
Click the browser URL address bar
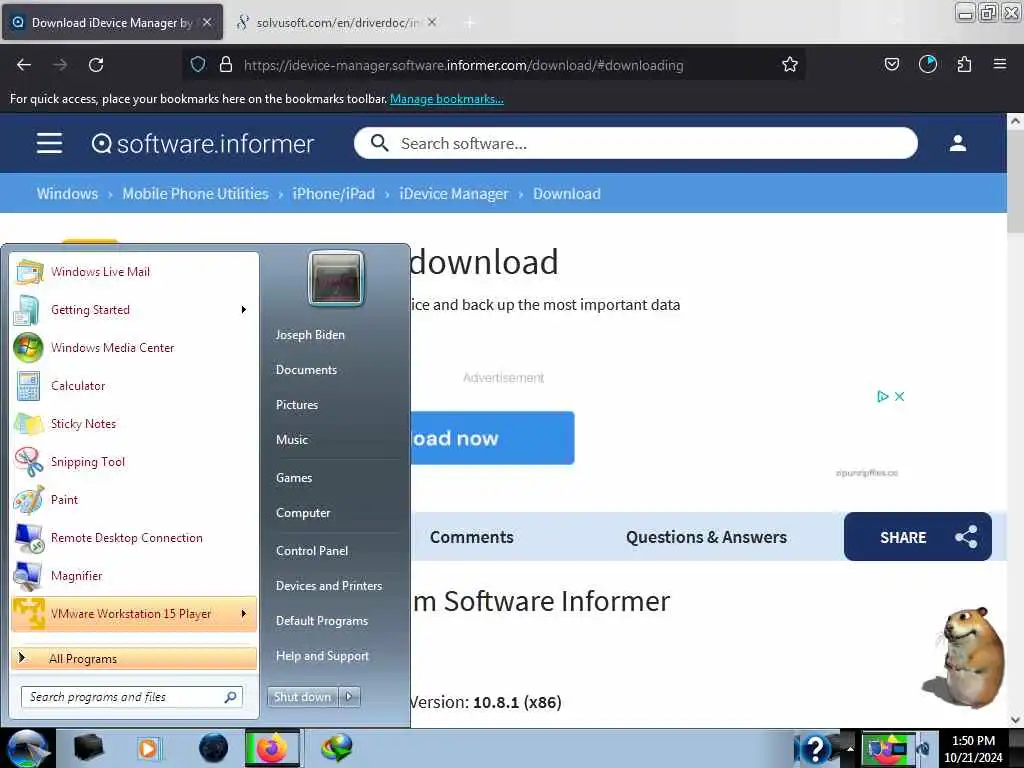pyautogui.click(x=493, y=65)
